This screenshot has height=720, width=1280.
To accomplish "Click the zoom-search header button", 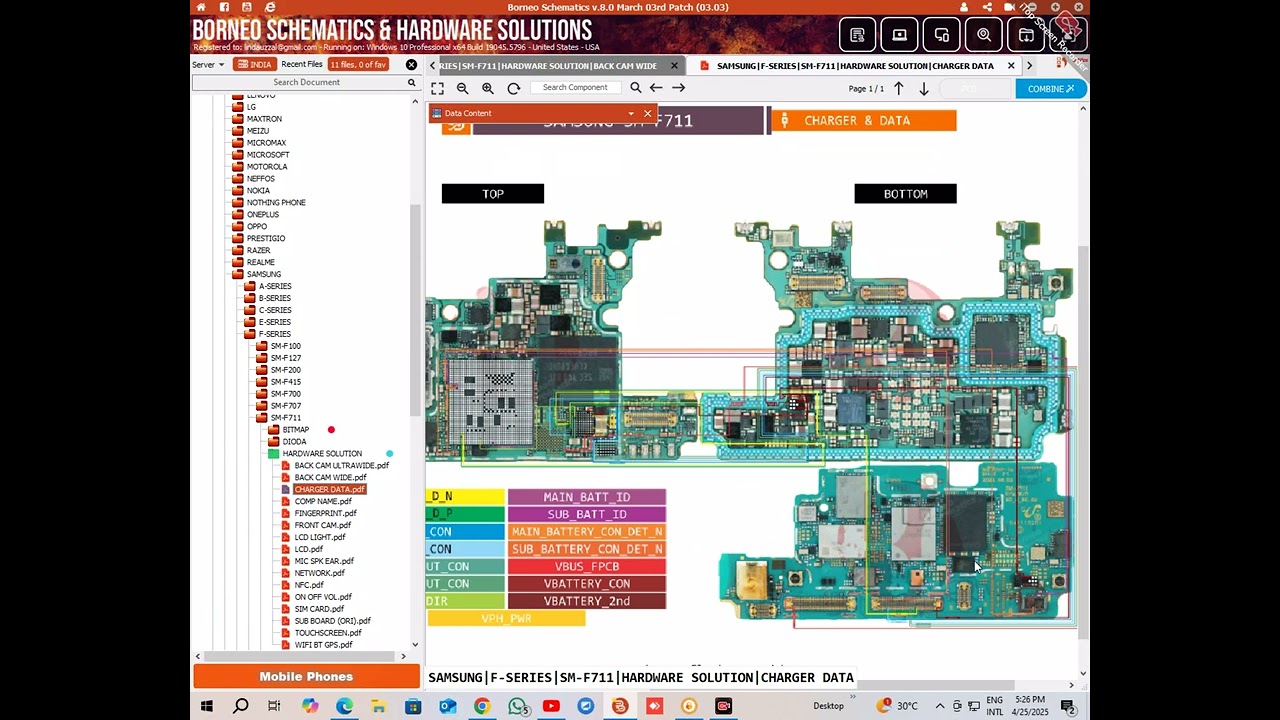I will coord(984,35).
